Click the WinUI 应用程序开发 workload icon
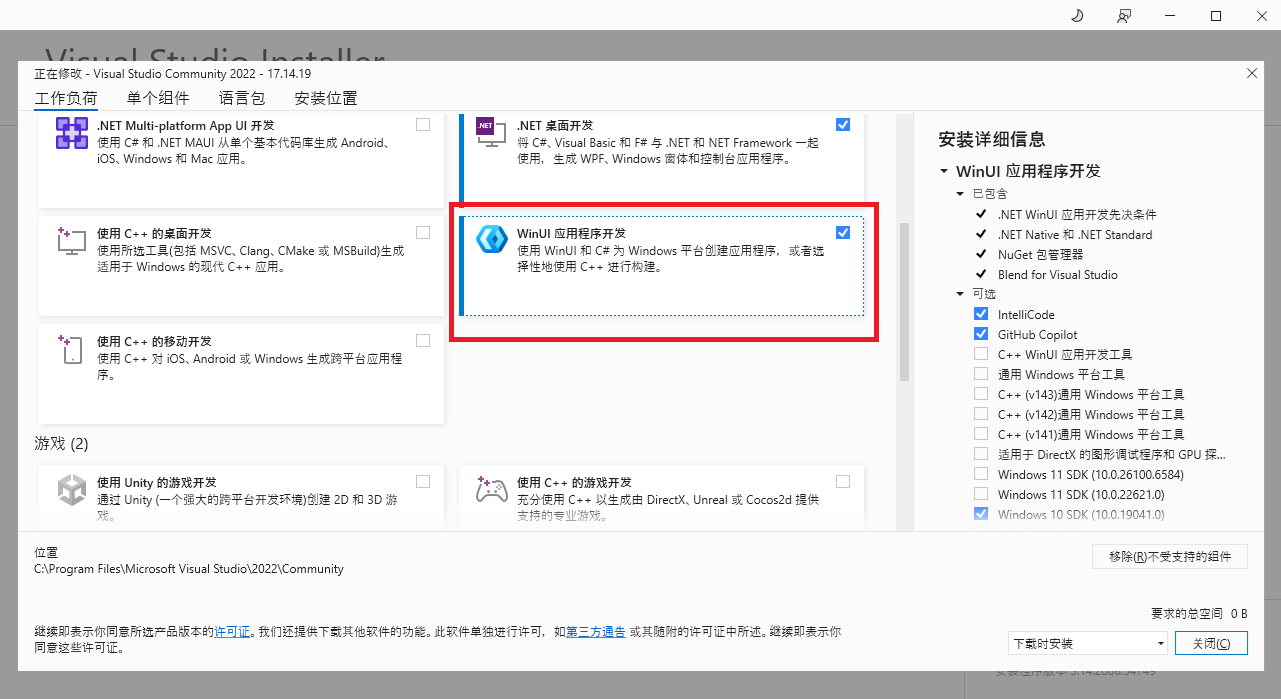The width and height of the screenshot is (1281, 699). pos(491,240)
